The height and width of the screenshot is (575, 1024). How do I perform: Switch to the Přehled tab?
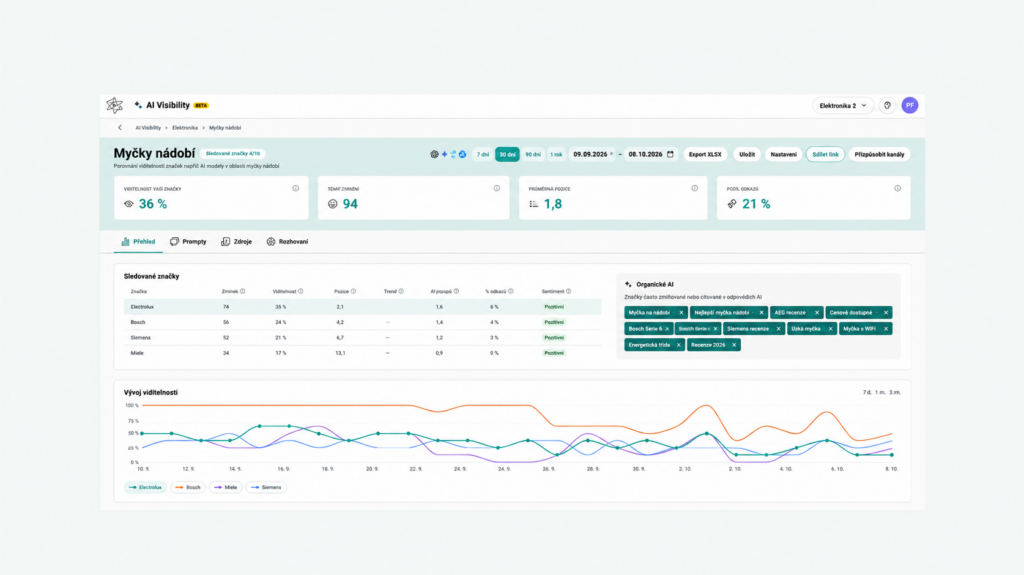tap(138, 242)
